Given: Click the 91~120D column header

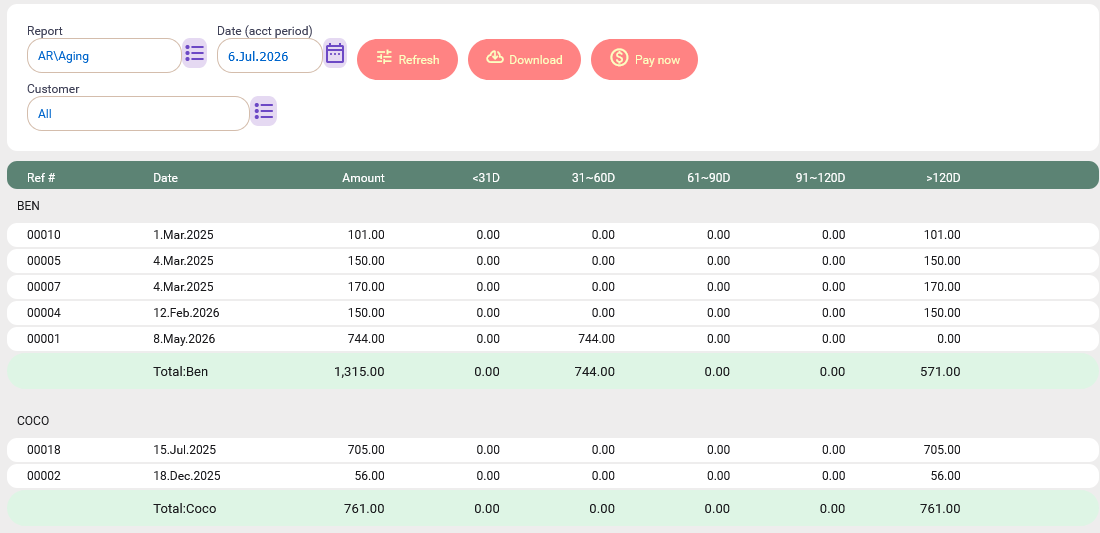Looking at the screenshot, I should 820,178.
